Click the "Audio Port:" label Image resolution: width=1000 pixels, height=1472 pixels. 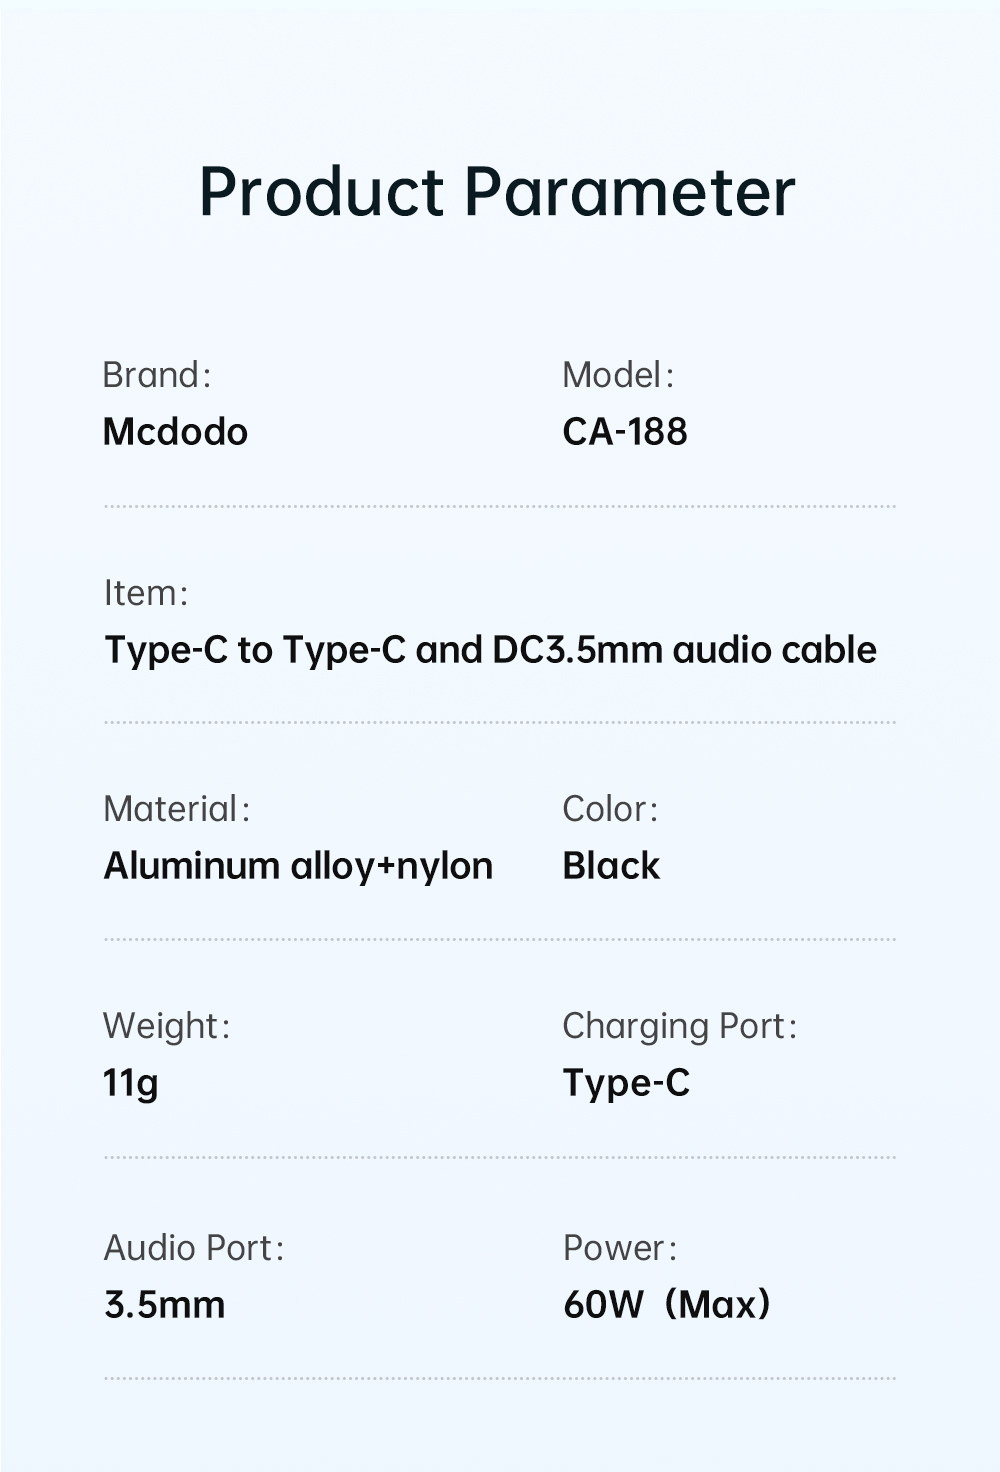(194, 1248)
